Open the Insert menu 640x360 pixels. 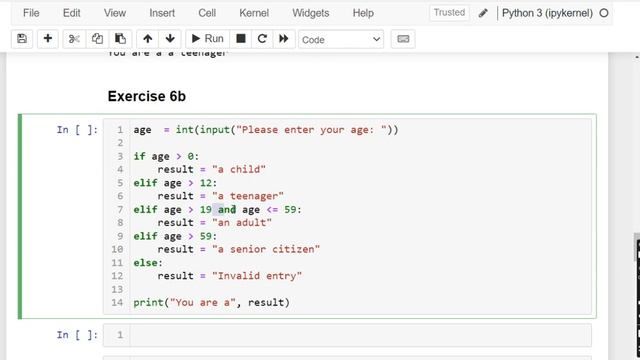pyautogui.click(x=162, y=13)
